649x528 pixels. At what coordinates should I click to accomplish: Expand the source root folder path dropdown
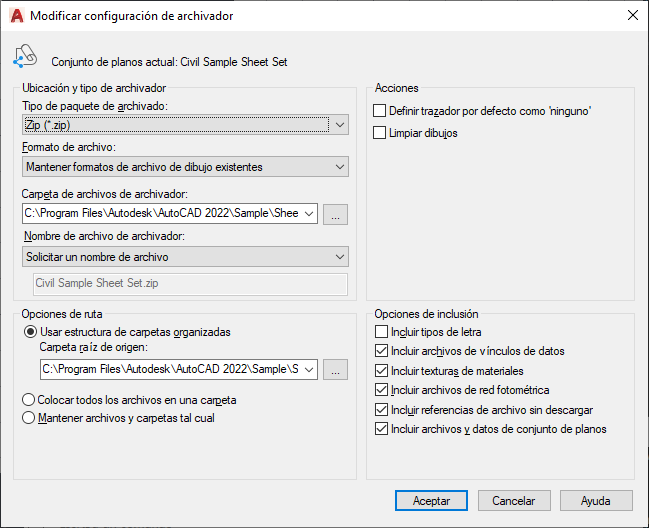309,369
